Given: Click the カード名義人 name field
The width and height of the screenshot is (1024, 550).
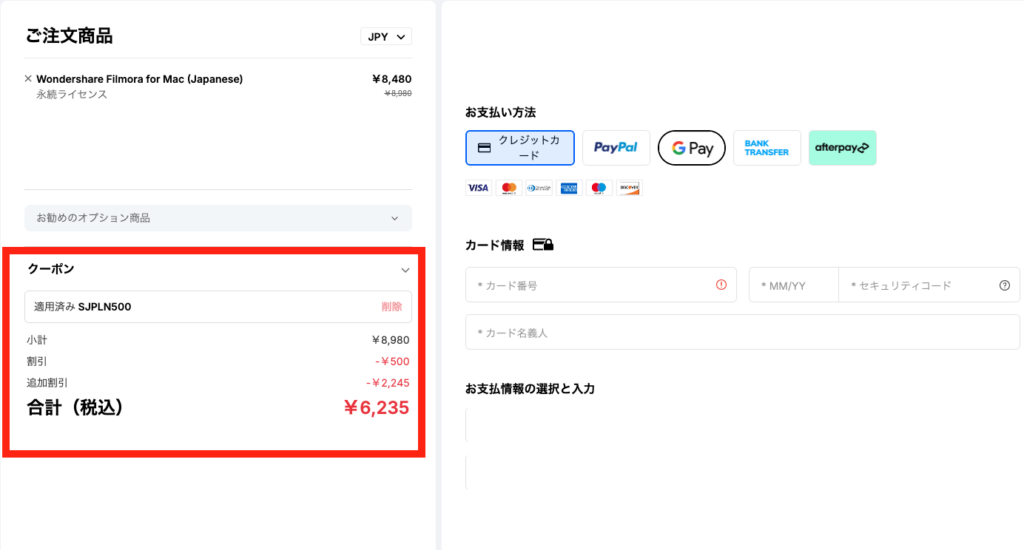Looking at the screenshot, I should 742,332.
